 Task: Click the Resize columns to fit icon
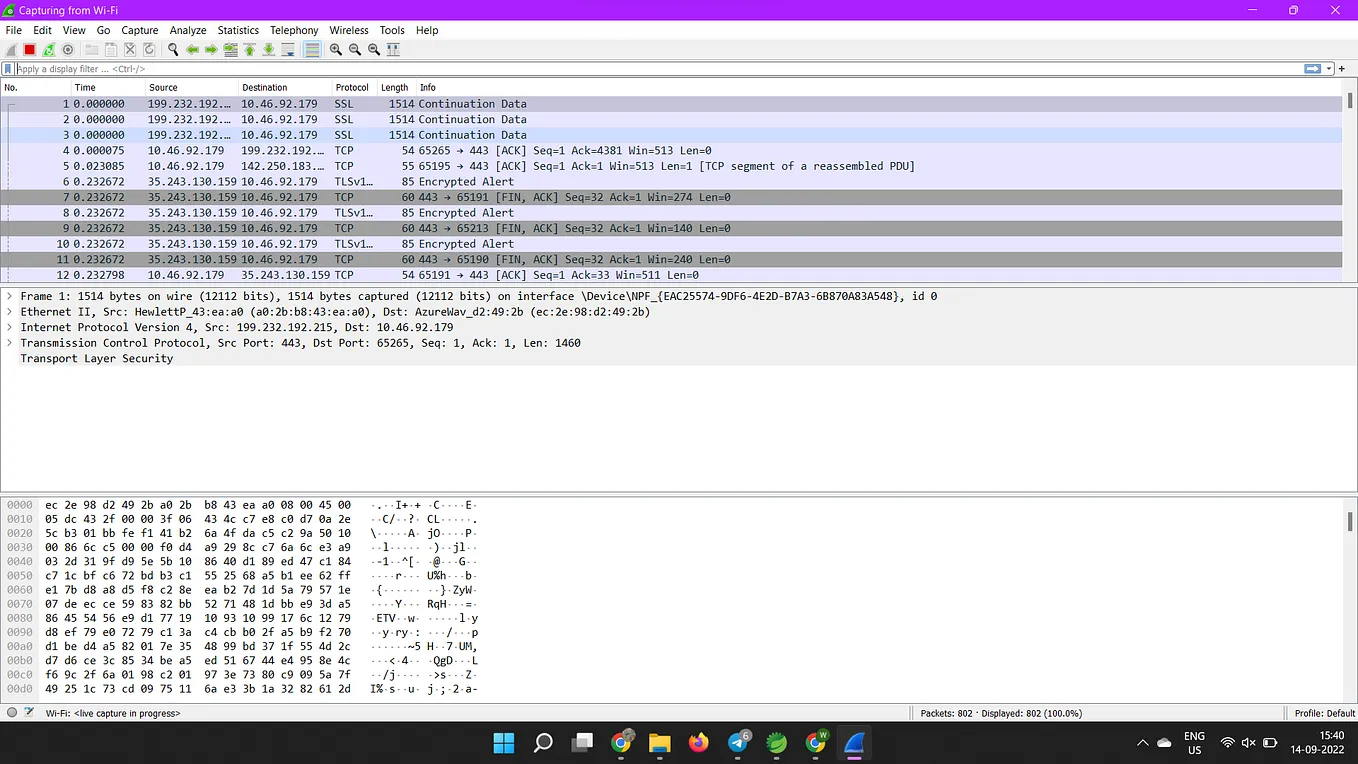coord(393,49)
